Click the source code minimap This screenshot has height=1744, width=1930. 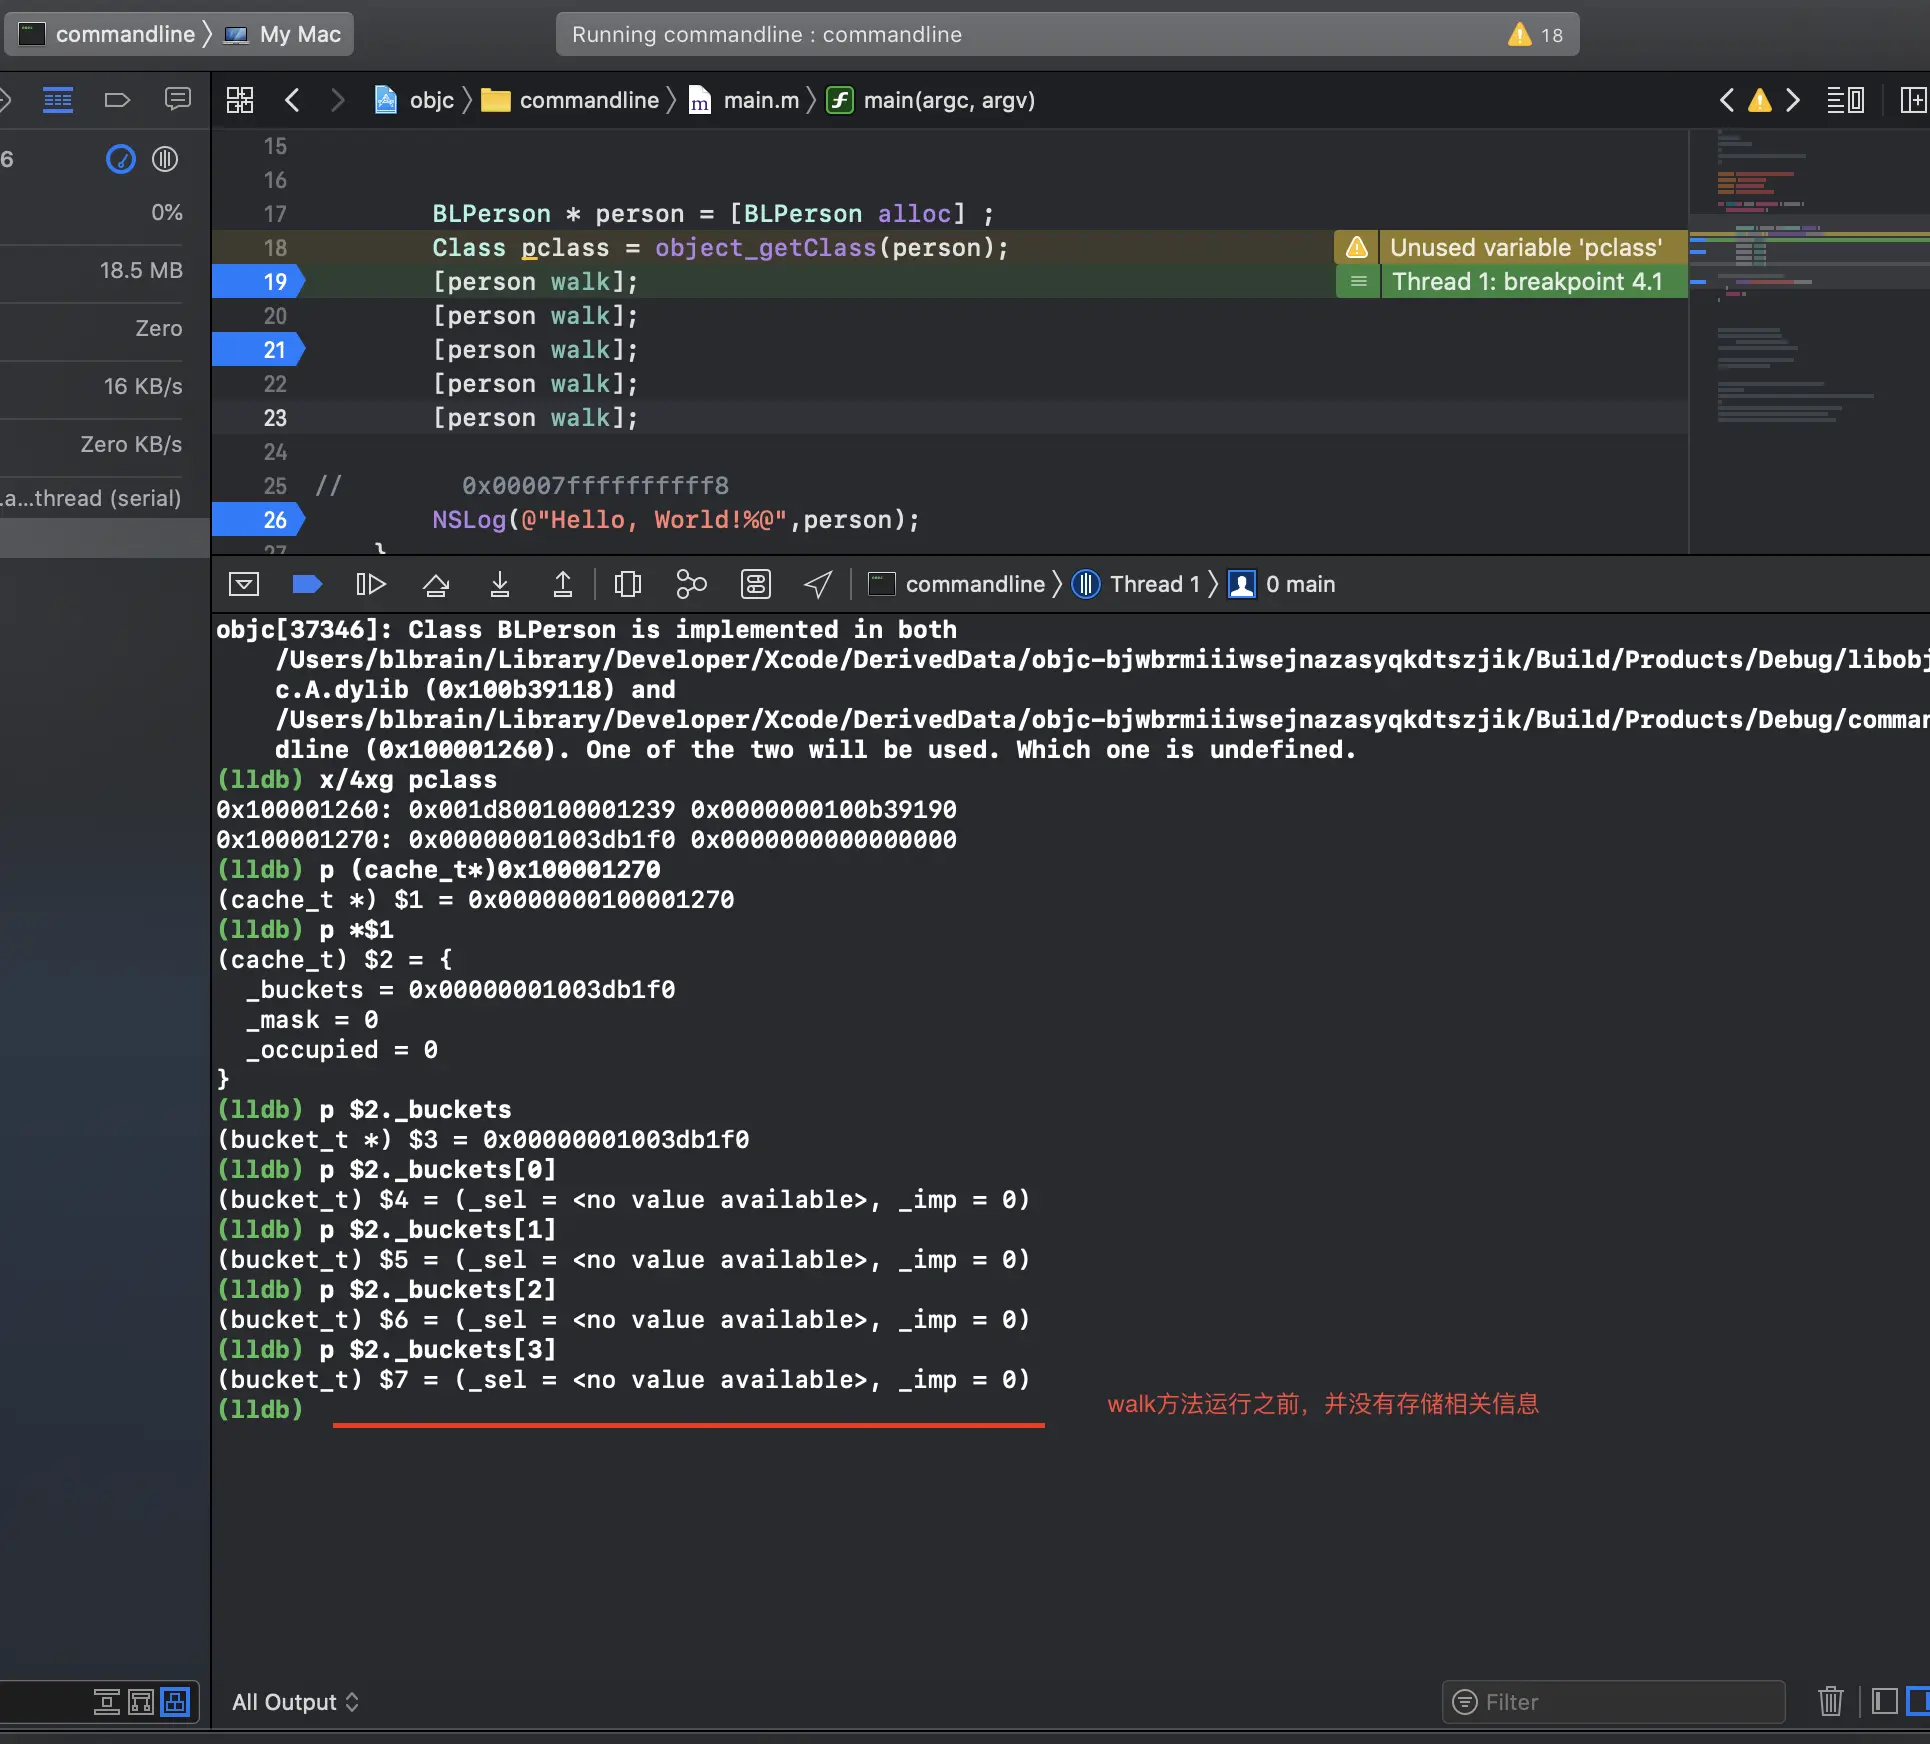coord(1808,340)
